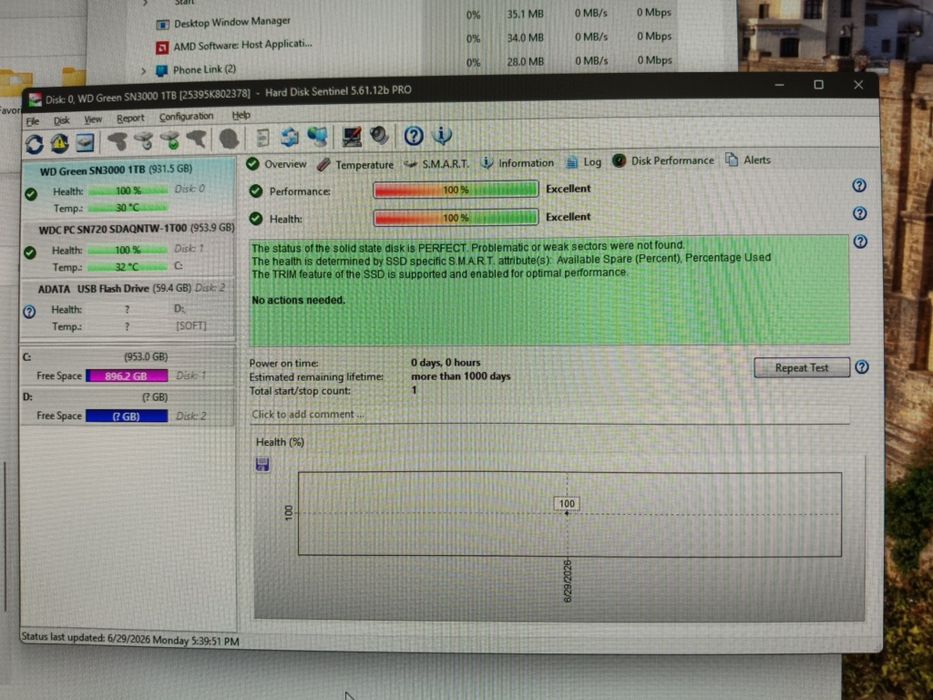Click help icon beside status description box
Image resolution: width=933 pixels, height=700 pixels.
[860, 241]
